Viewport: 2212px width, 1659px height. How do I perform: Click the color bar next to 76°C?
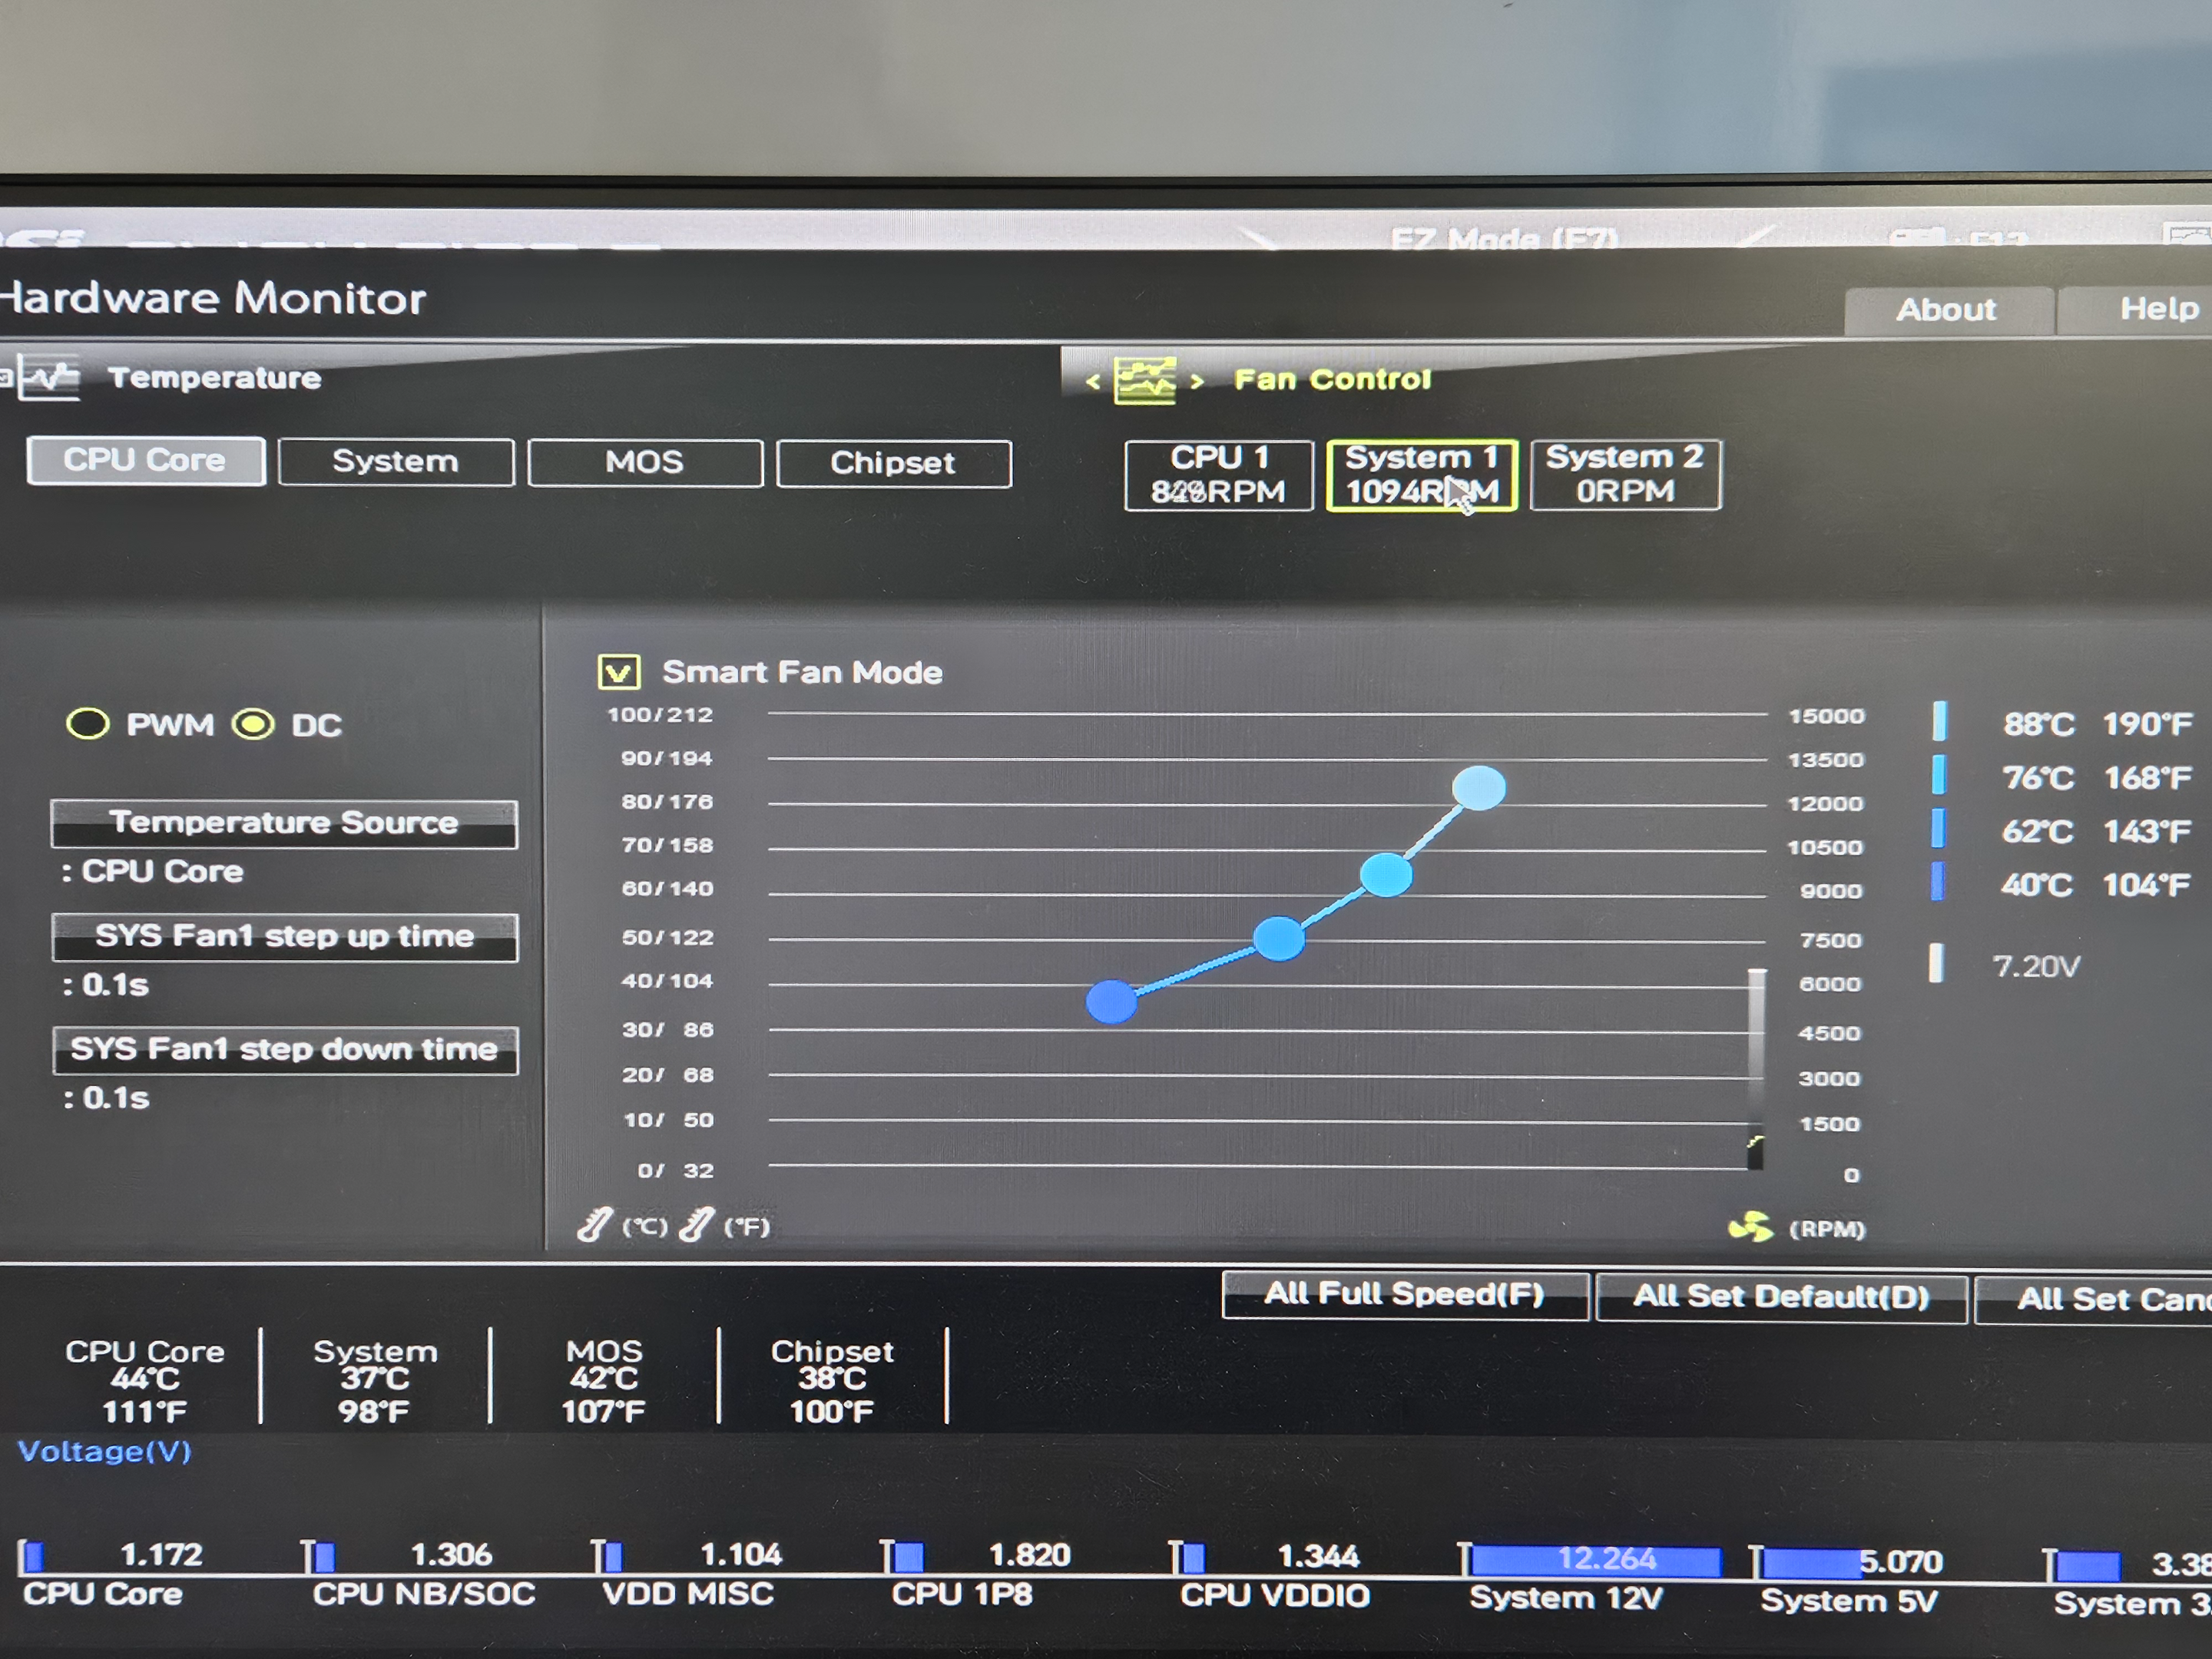1938,774
